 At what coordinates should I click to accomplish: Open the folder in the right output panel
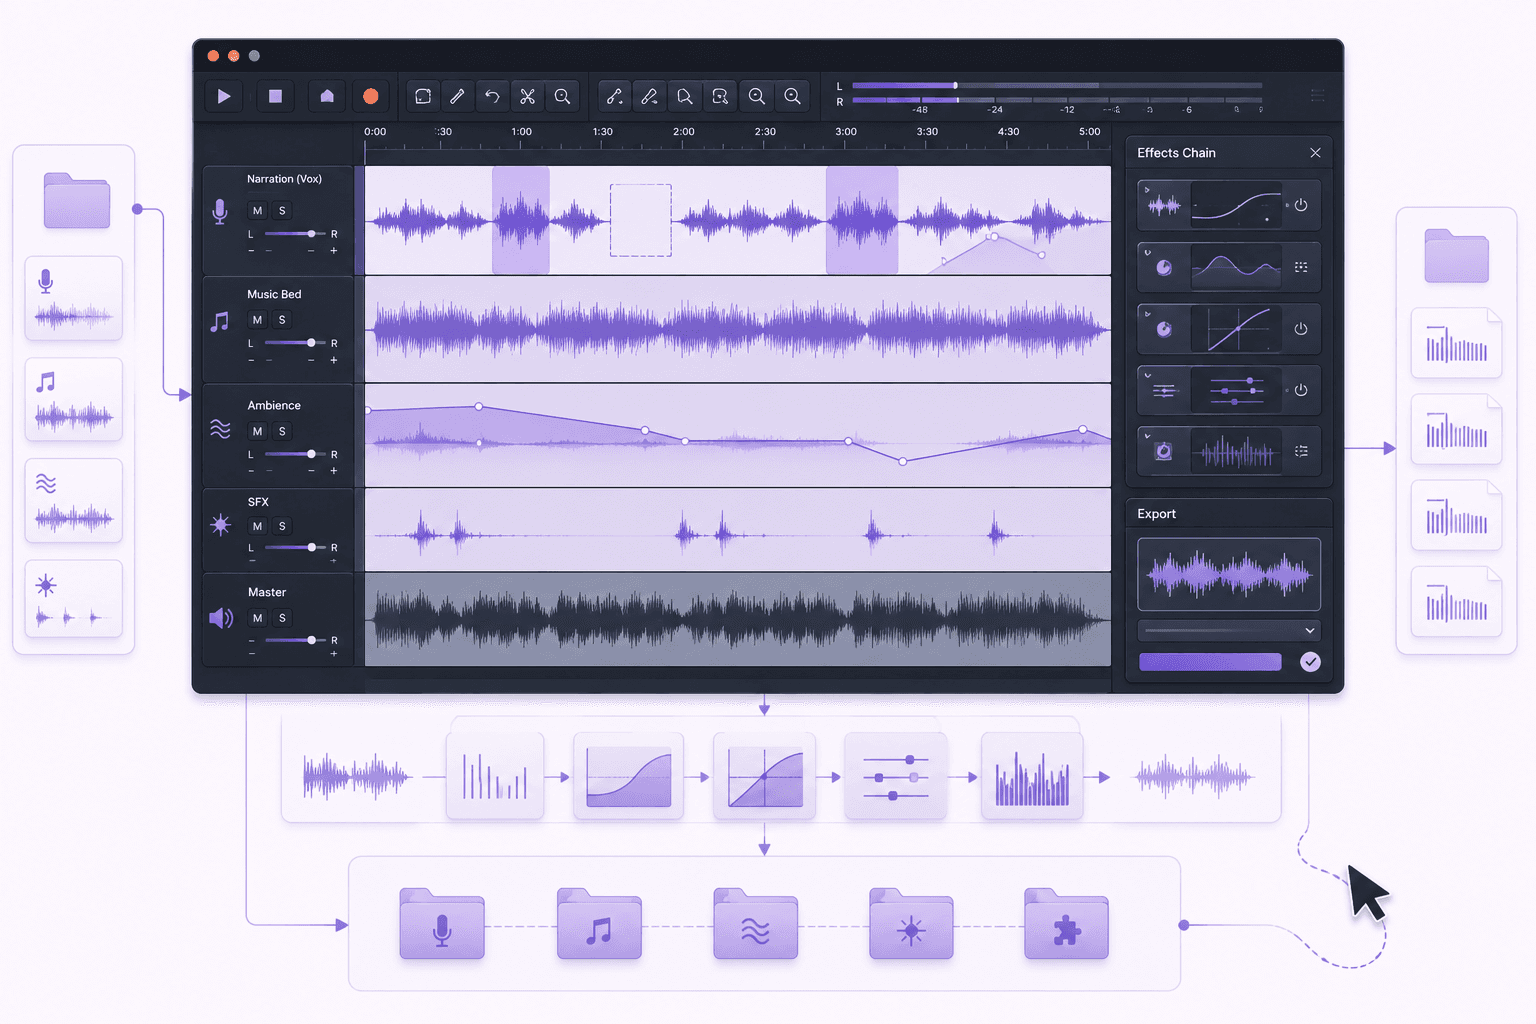coord(1456,255)
